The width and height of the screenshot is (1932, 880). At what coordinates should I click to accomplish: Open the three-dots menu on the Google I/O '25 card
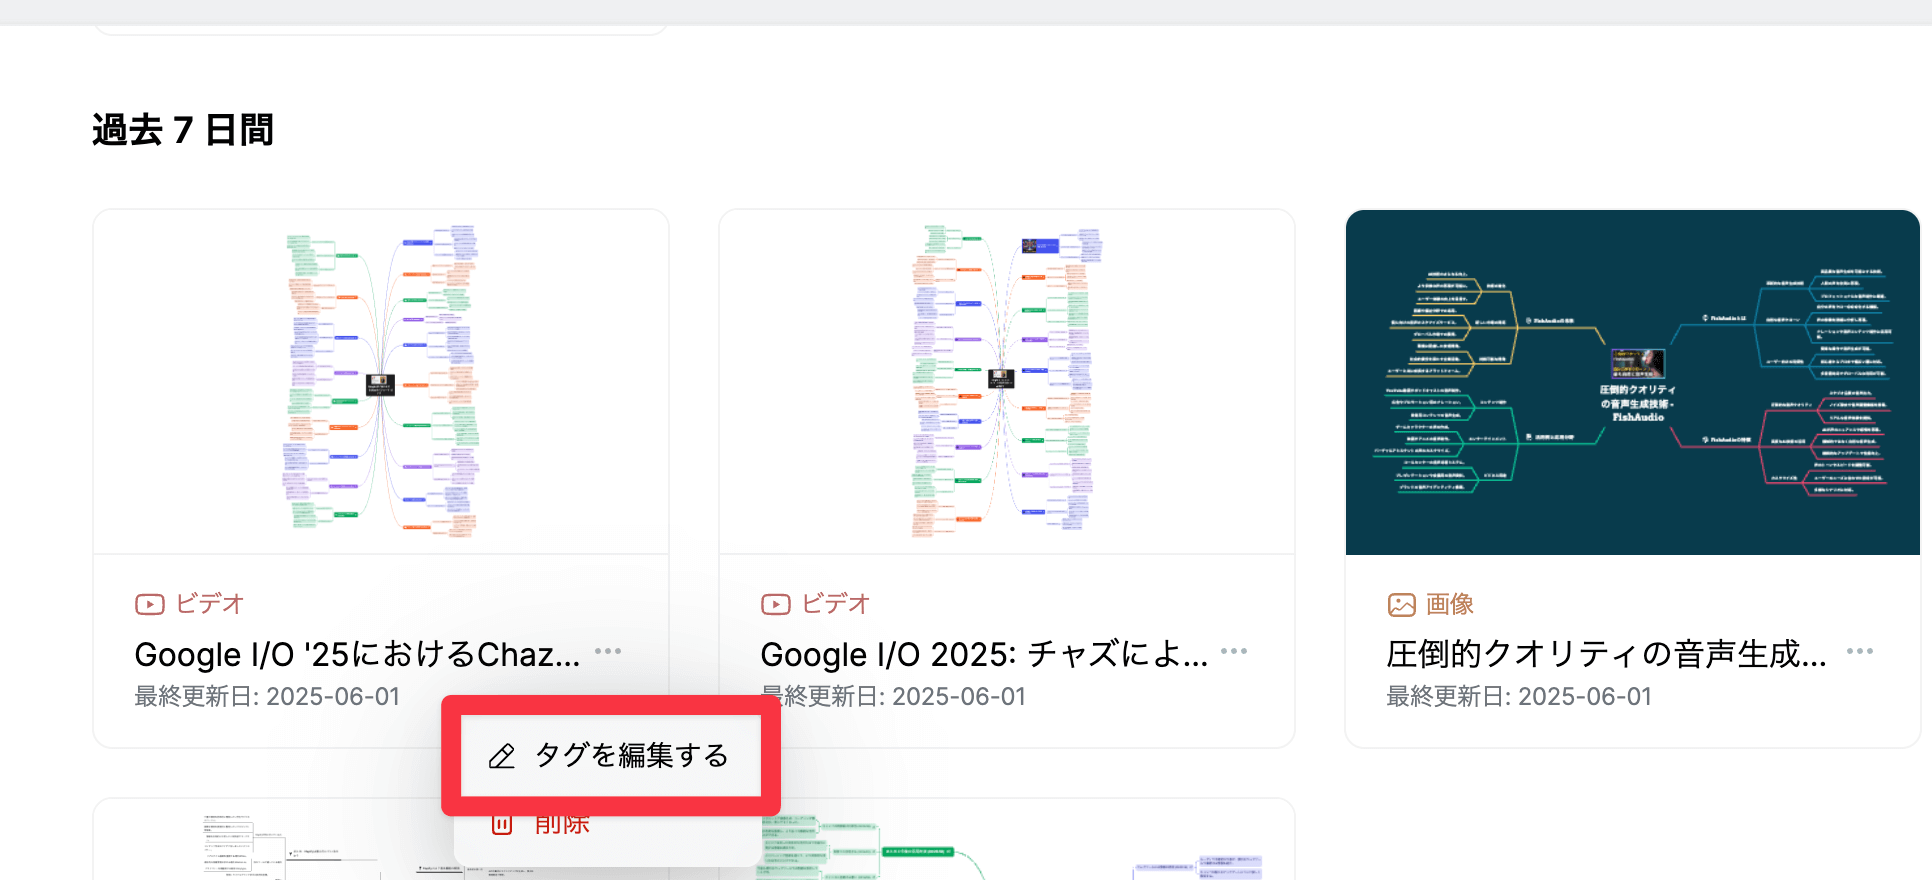tap(608, 651)
